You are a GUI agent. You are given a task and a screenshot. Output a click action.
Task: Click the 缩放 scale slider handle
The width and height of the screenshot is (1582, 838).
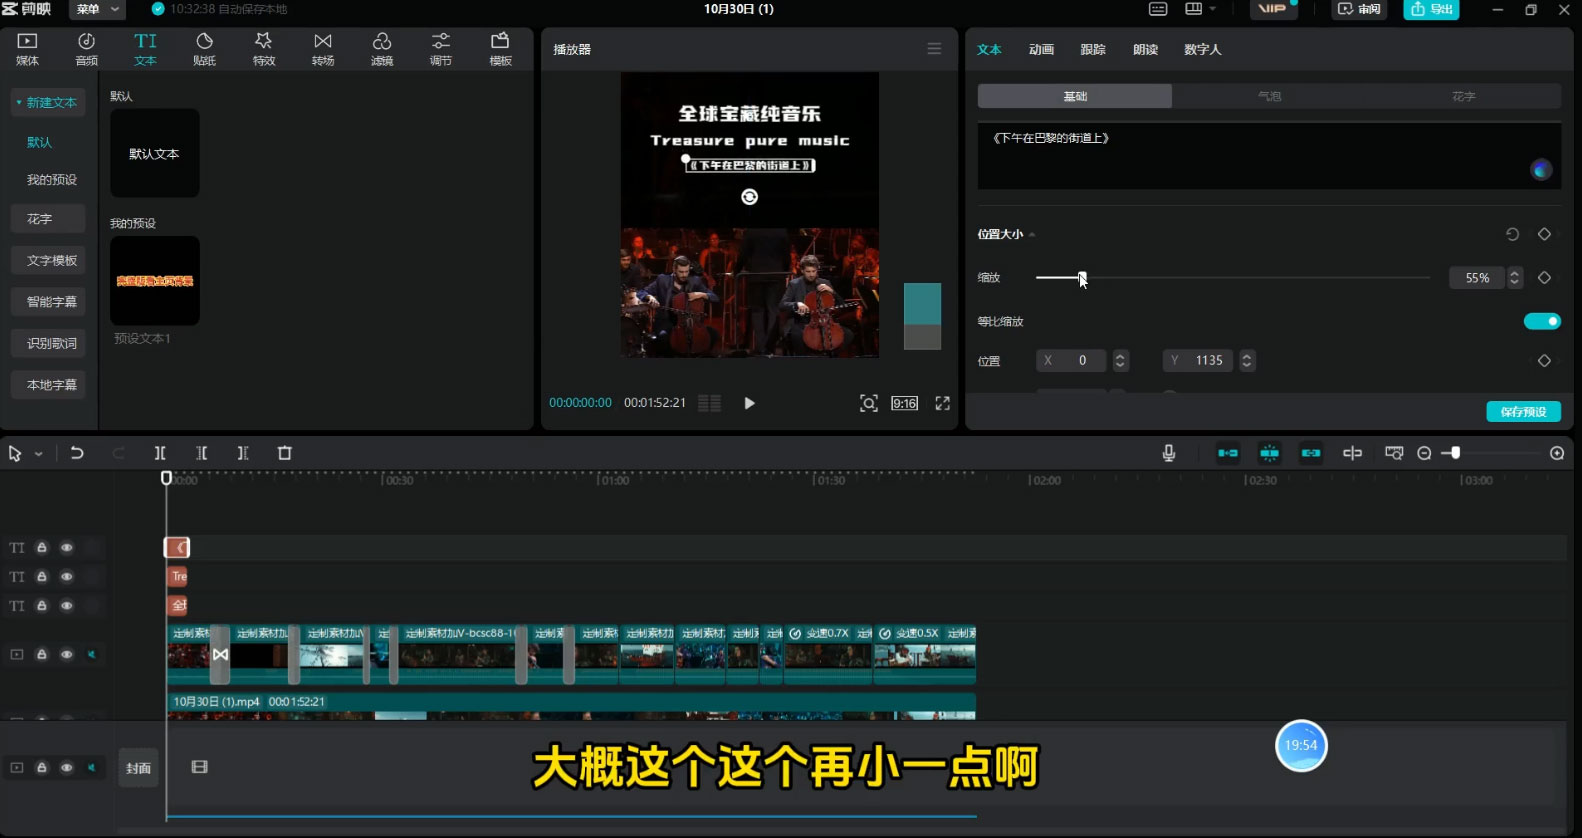click(x=1081, y=277)
